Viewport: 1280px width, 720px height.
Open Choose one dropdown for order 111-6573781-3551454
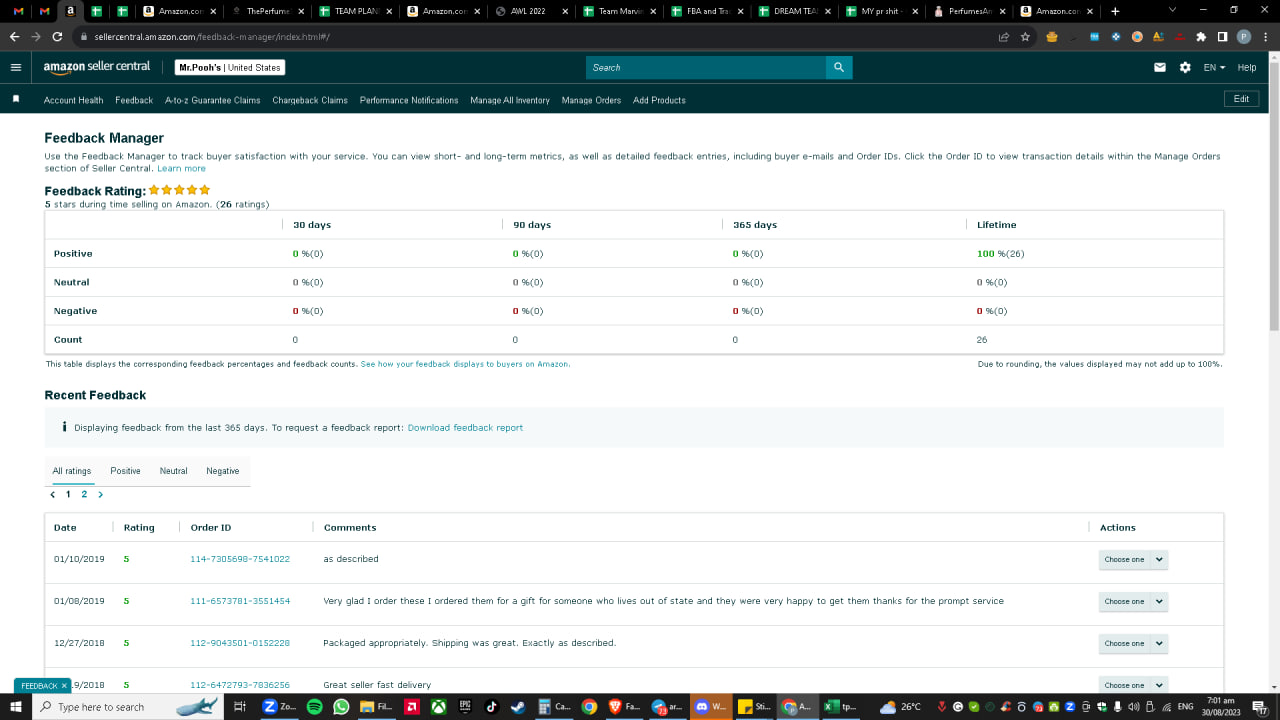pyautogui.click(x=1133, y=601)
